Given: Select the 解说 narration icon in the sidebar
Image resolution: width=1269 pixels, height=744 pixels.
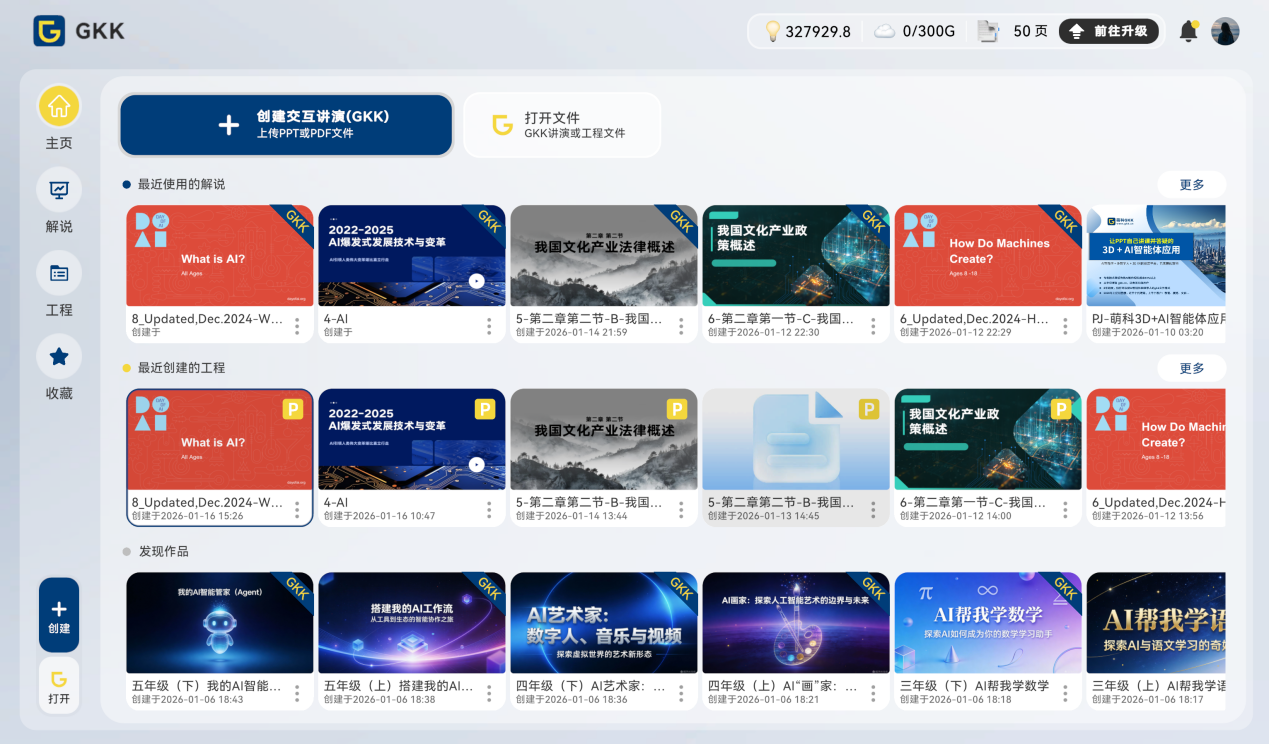Looking at the screenshot, I should (x=58, y=189).
